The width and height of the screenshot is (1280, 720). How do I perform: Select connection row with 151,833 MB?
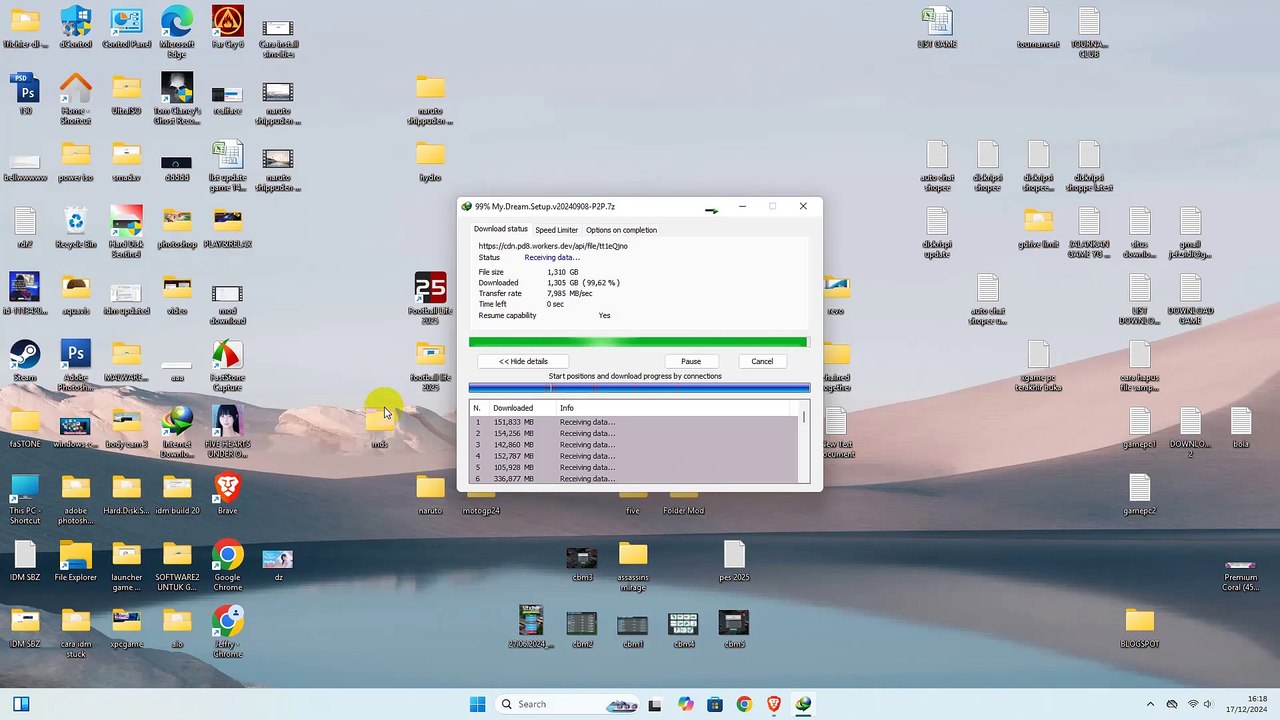point(635,422)
